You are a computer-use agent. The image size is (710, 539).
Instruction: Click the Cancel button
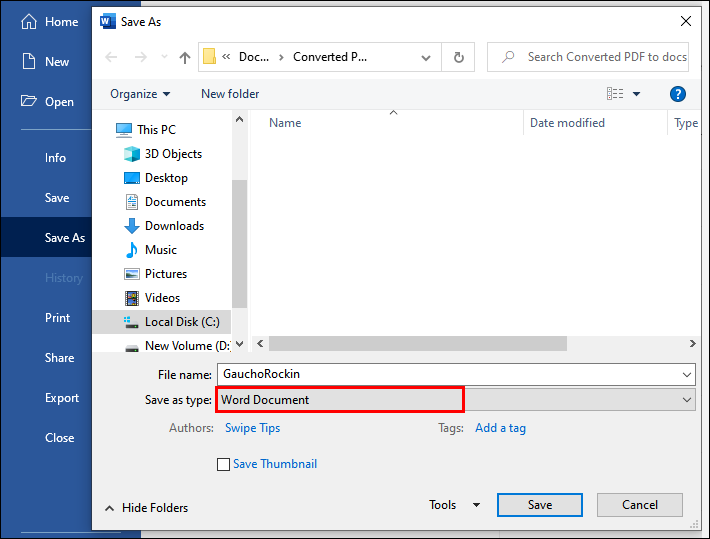point(639,505)
